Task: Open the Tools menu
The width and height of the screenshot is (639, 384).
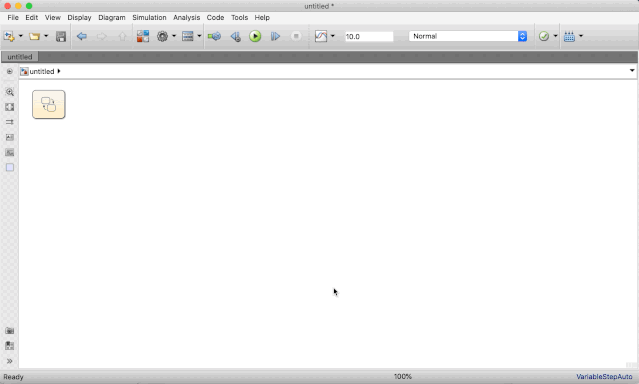Action: click(x=239, y=18)
